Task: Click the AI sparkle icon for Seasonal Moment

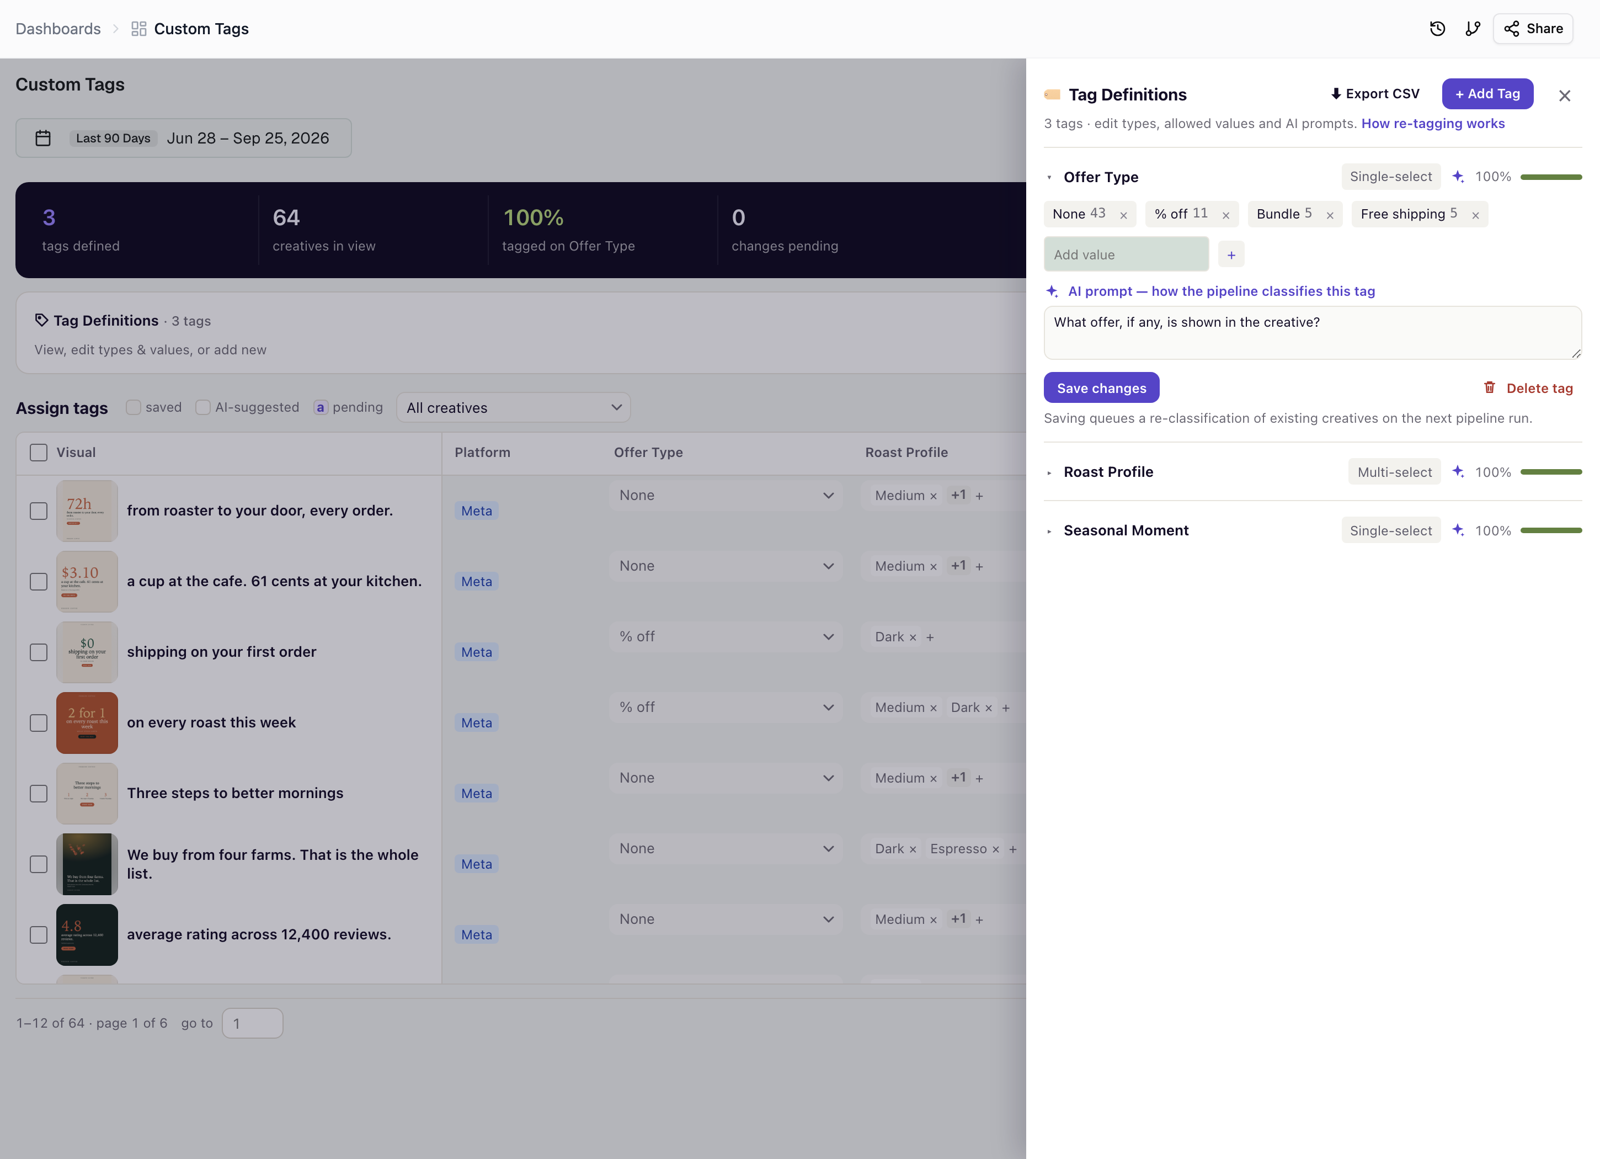Action: point(1458,531)
